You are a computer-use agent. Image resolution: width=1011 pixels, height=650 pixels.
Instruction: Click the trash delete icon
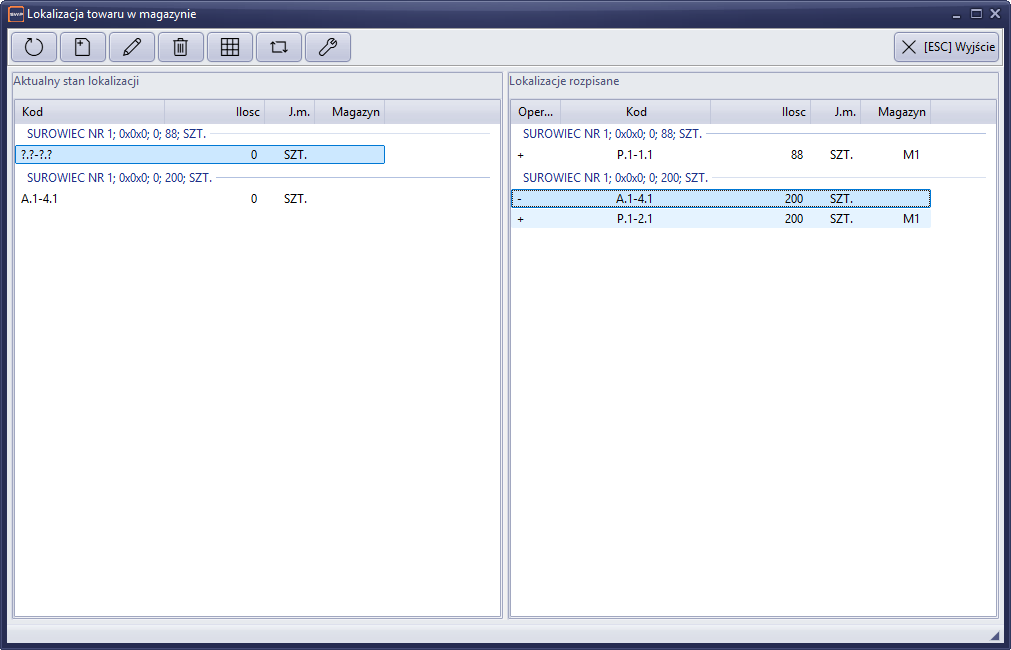point(181,47)
